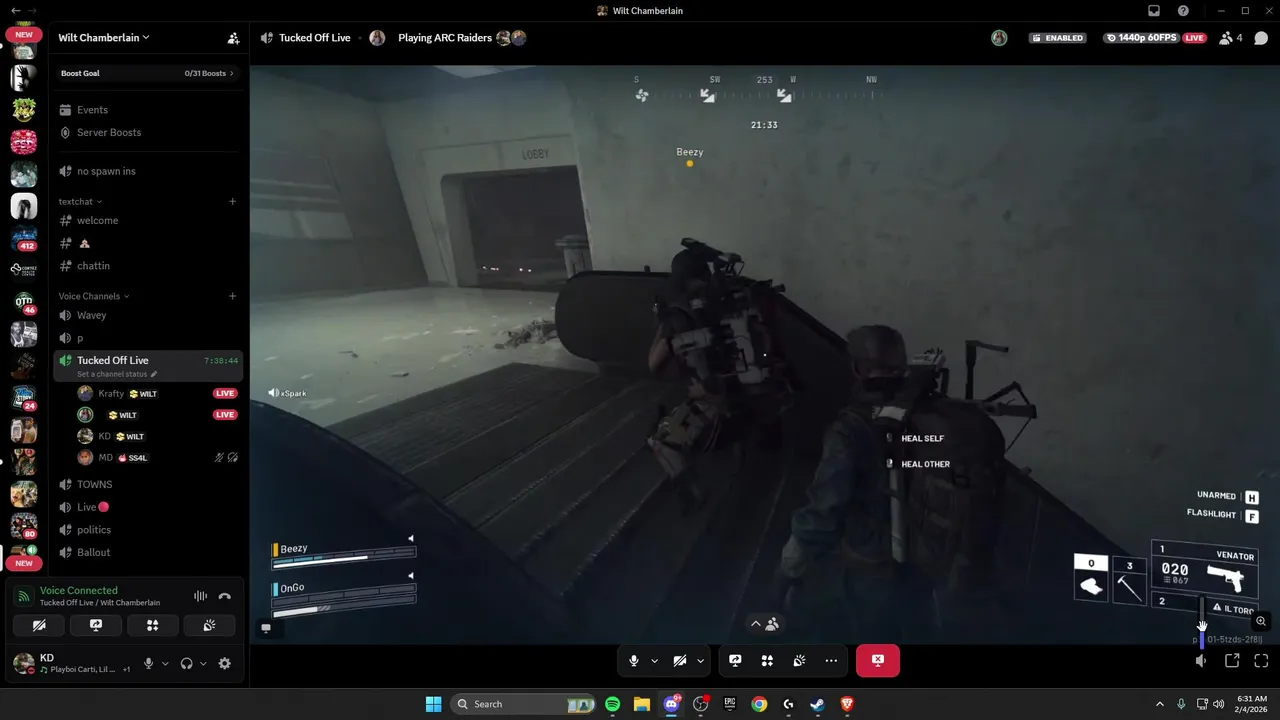Screen dimensions: 1280x720
Task: Disconnect from voice with the hang-up icon
Action: tap(225, 596)
